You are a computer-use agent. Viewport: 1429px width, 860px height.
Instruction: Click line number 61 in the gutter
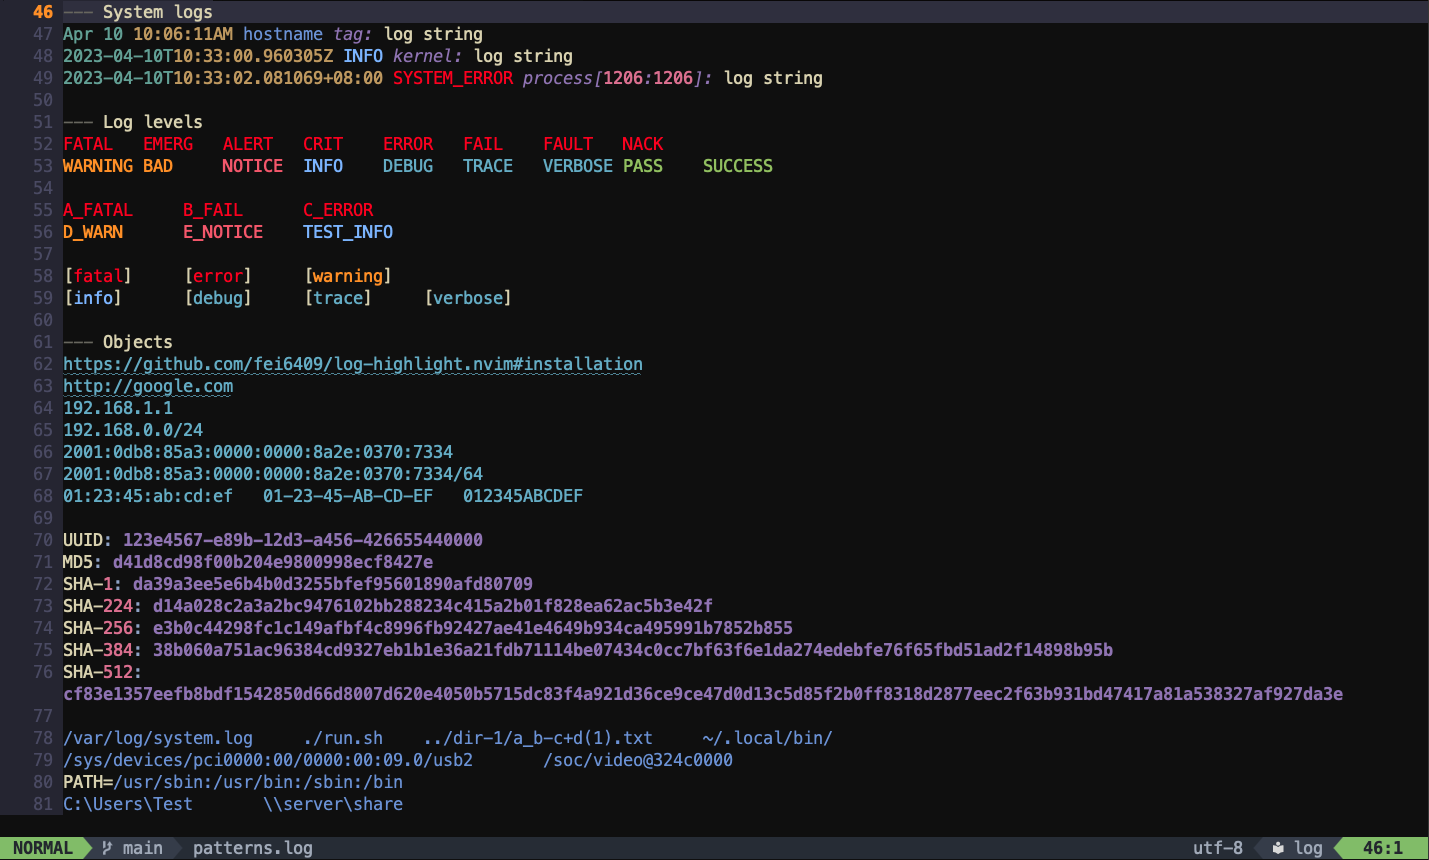pos(43,342)
